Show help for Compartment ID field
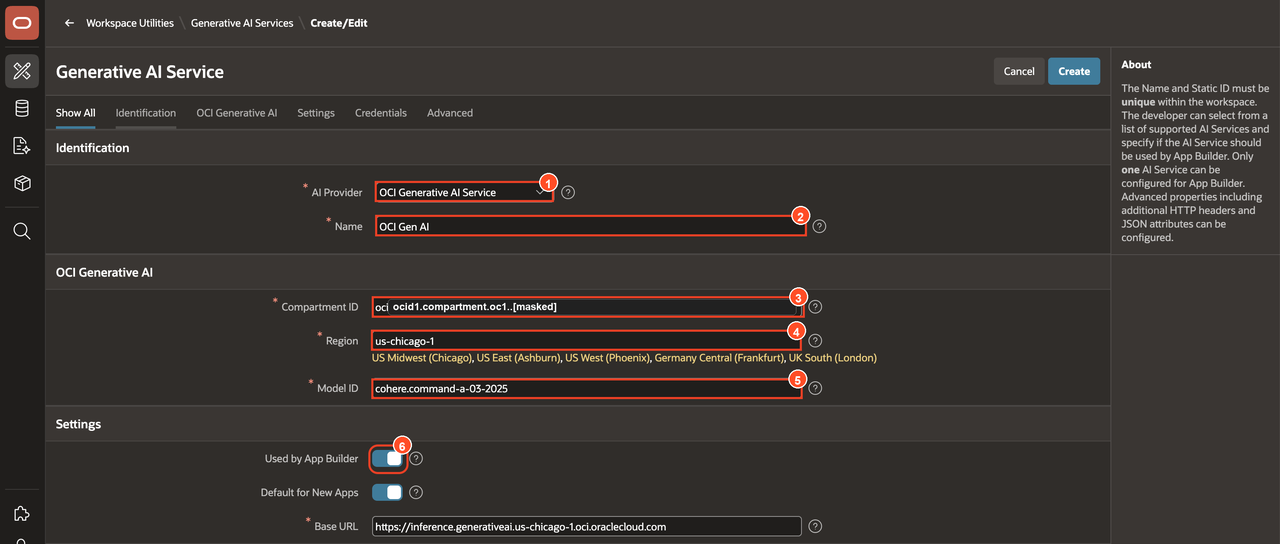This screenshot has height=544, width=1280. (x=815, y=307)
